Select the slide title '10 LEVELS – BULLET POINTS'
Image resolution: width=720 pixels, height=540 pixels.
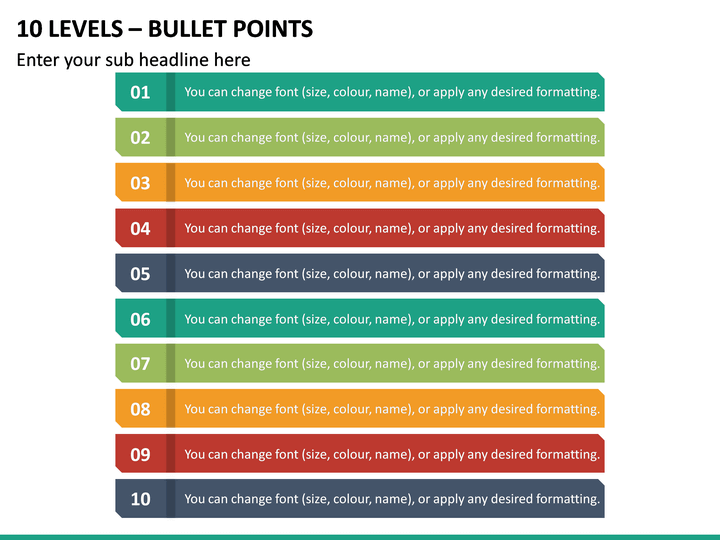pos(164,29)
